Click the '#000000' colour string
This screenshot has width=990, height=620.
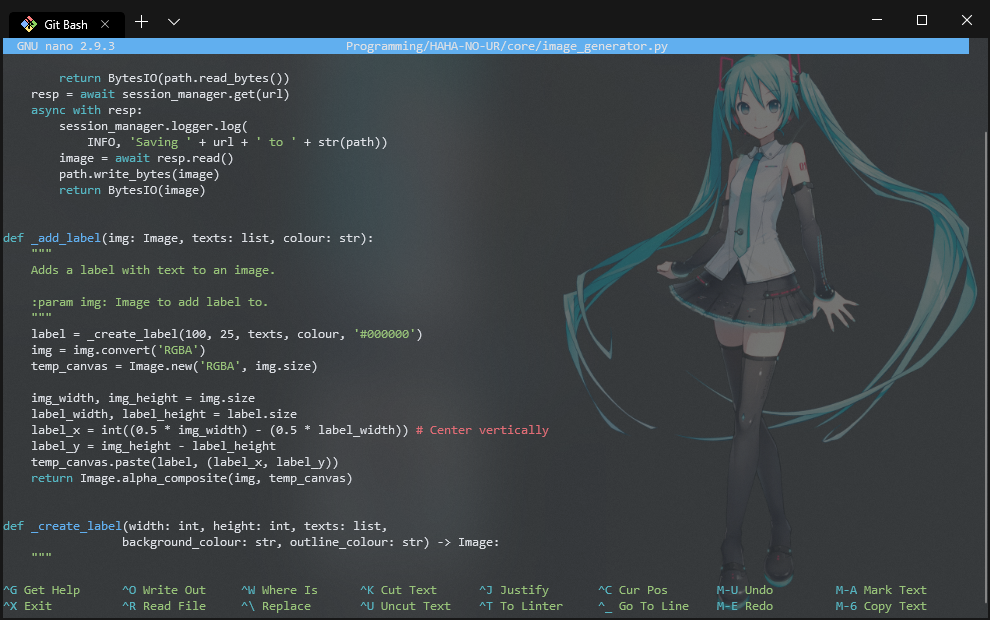tap(385, 334)
